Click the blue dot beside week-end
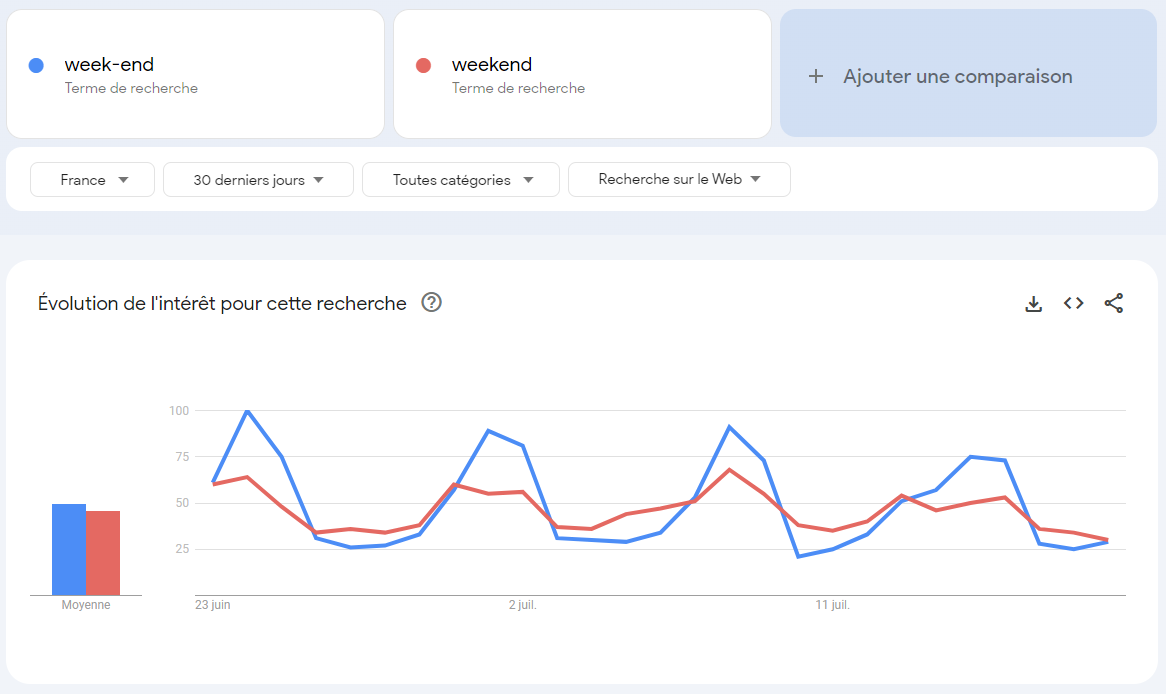Viewport: 1166px width, 694px height. tap(37, 64)
